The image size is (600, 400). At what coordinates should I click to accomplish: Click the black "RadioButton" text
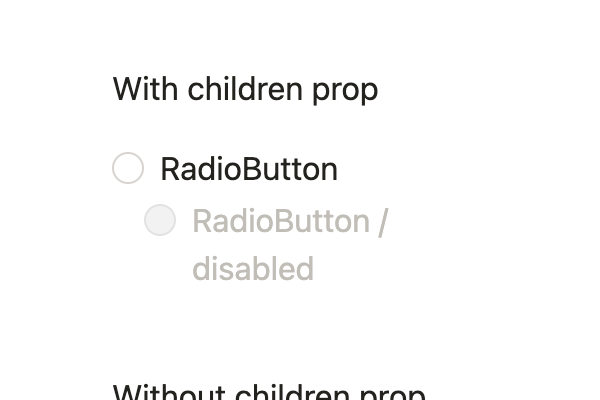pos(248,169)
